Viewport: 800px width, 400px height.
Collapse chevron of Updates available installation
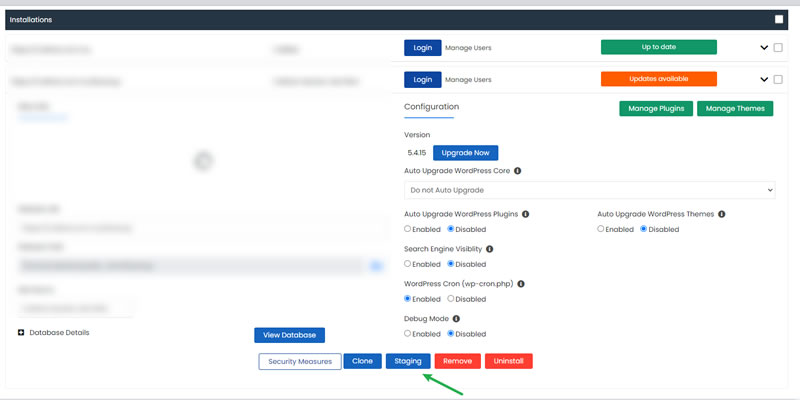click(x=764, y=79)
